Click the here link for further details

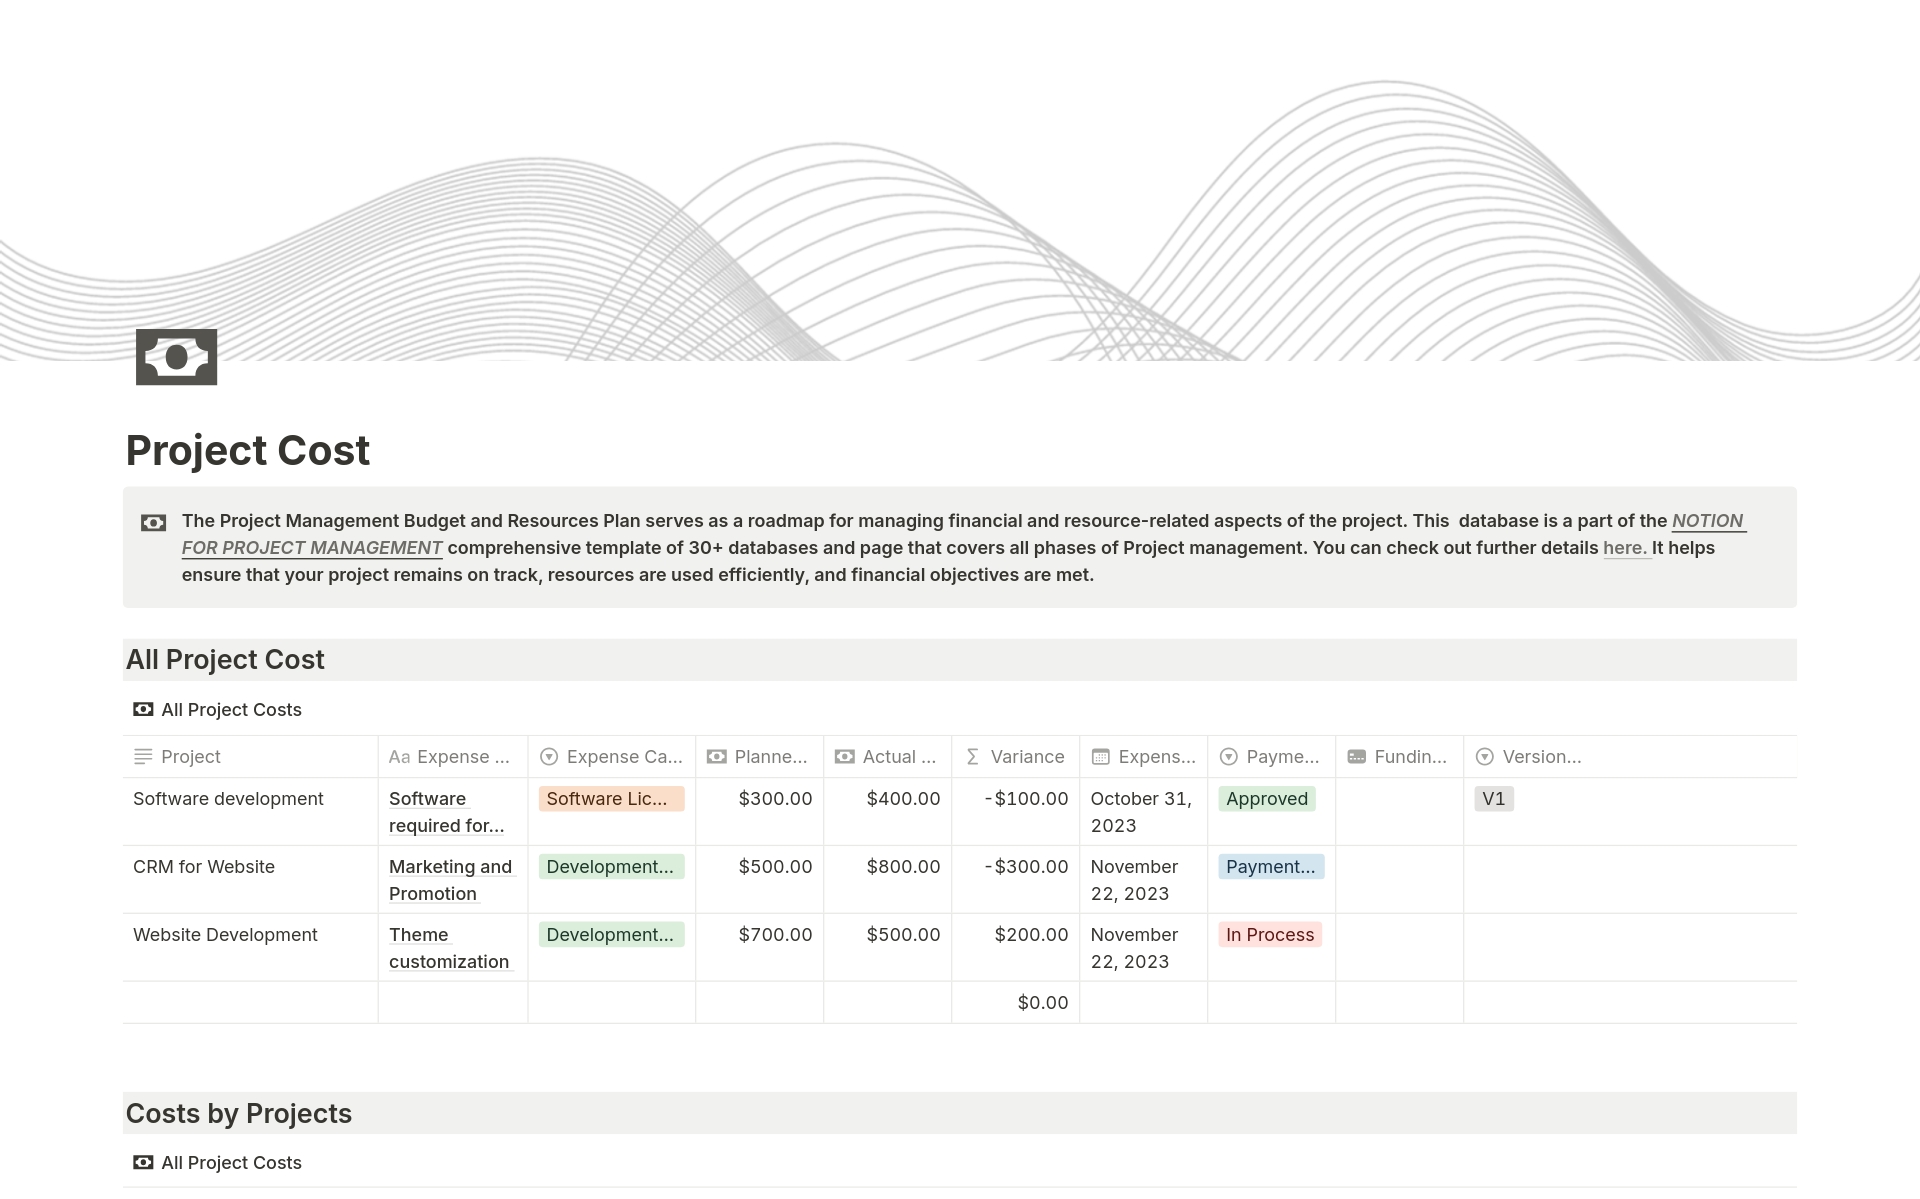1623,547
